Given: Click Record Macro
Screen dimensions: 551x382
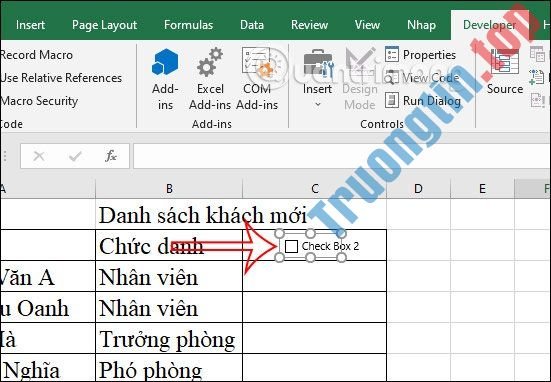Looking at the screenshot, I should [37, 55].
